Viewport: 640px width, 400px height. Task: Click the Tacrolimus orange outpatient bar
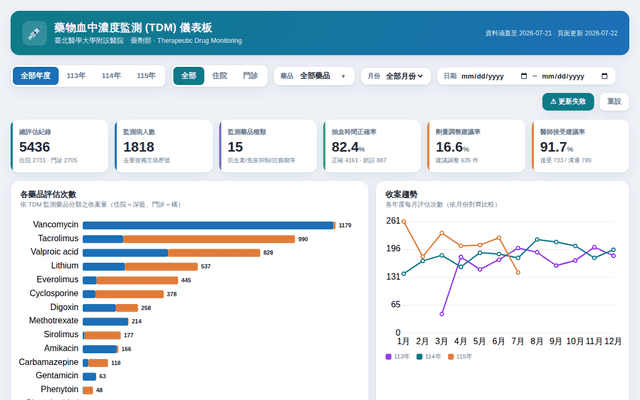pos(209,239)
